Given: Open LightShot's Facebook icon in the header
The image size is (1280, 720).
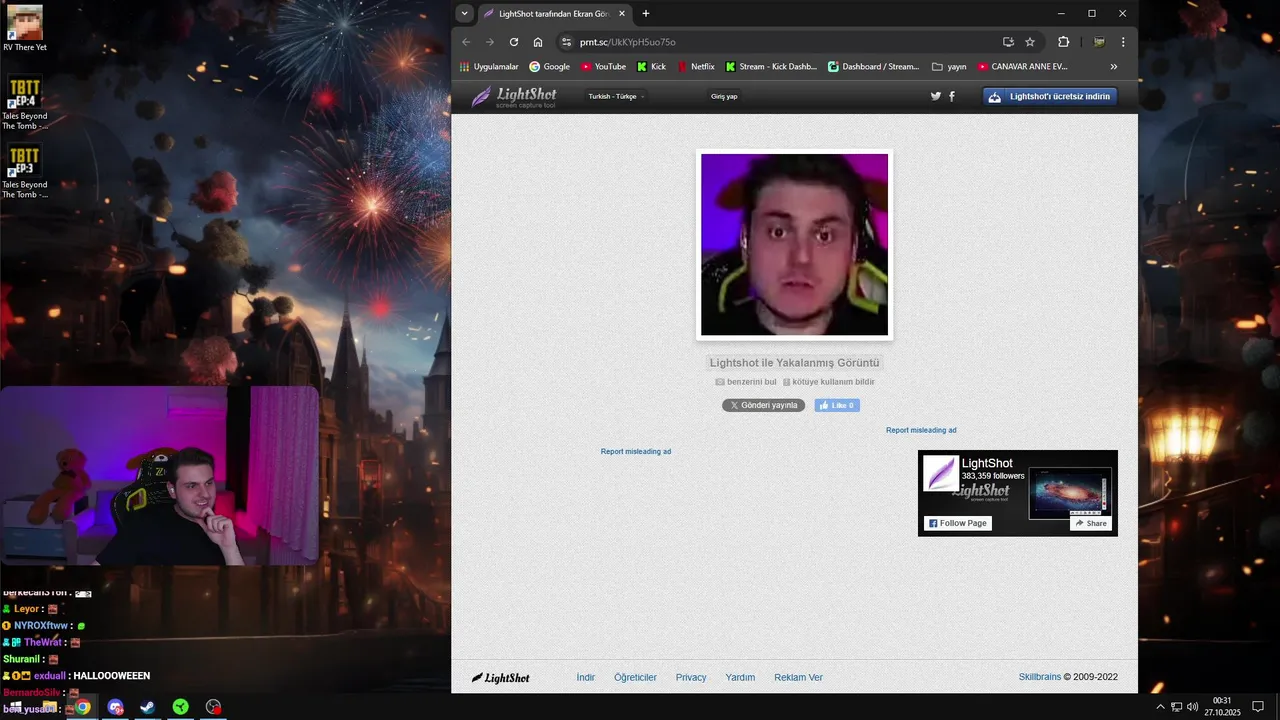Looking at the screenshot, I should pos(951,97).
